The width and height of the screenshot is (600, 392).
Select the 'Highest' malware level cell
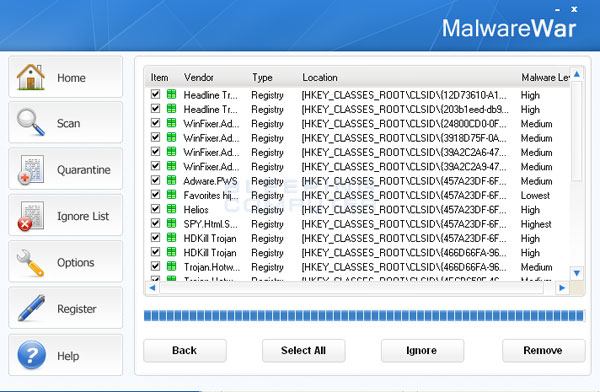(x=536, y=224)
